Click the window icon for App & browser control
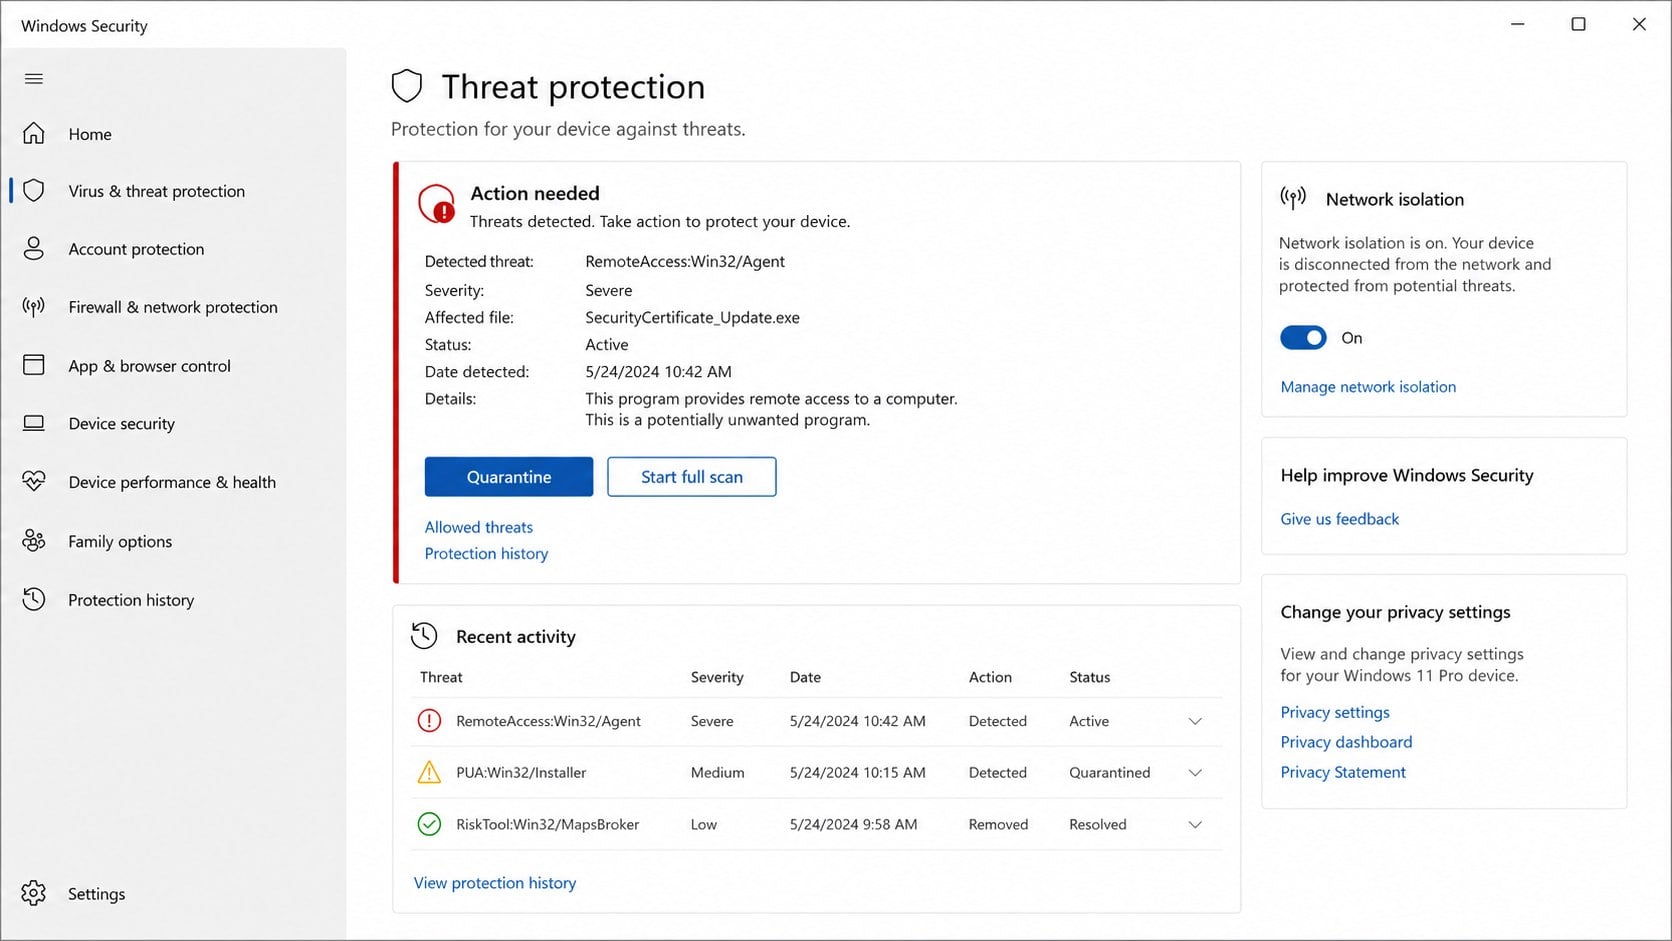Viewport: 1672px width, 941px height. (x=34, y=365)
